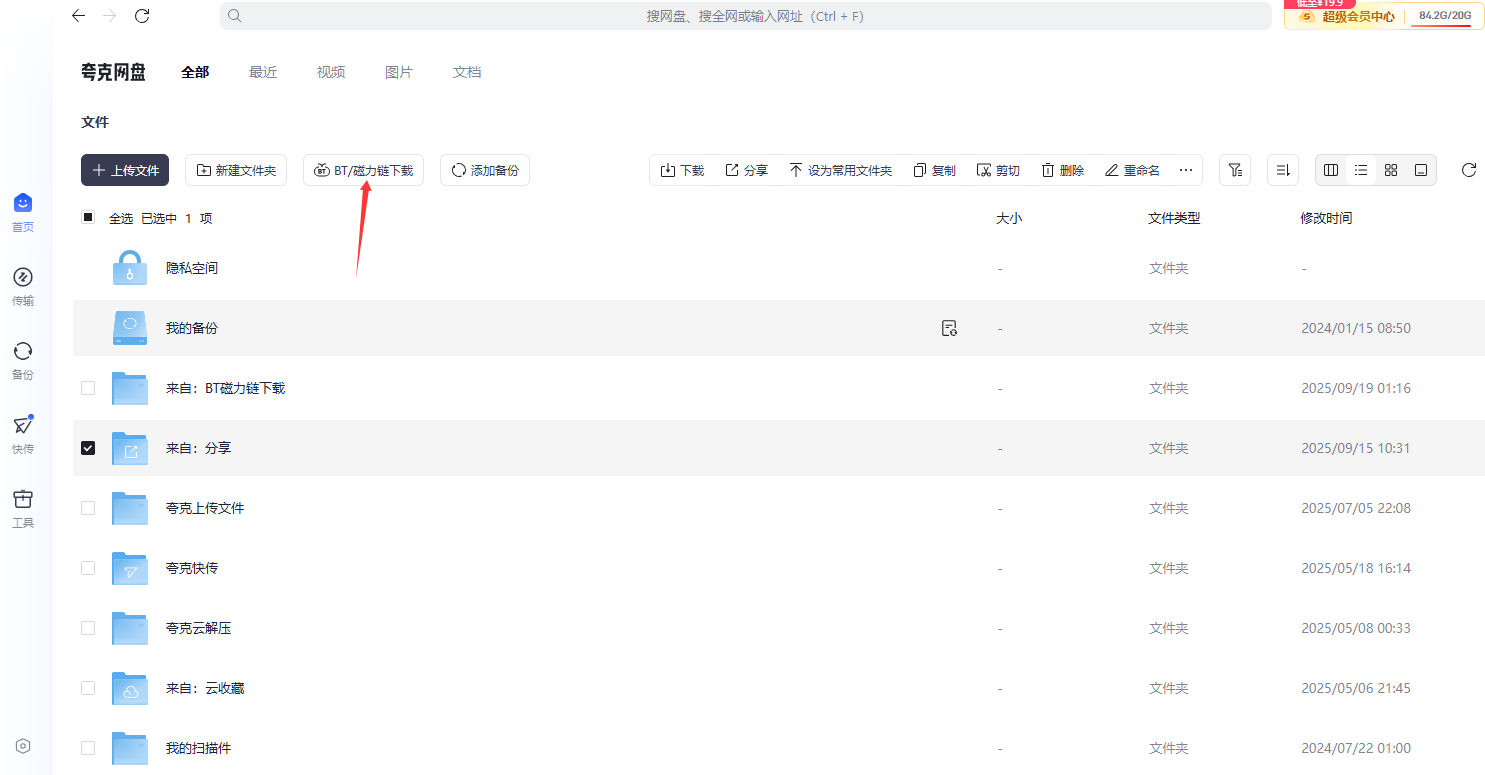Image resolution: width=1485 pixels, height=775 pixels.
Task: Uncheck the 来自：分享 folder checkbox
Action: click(88, 448)
